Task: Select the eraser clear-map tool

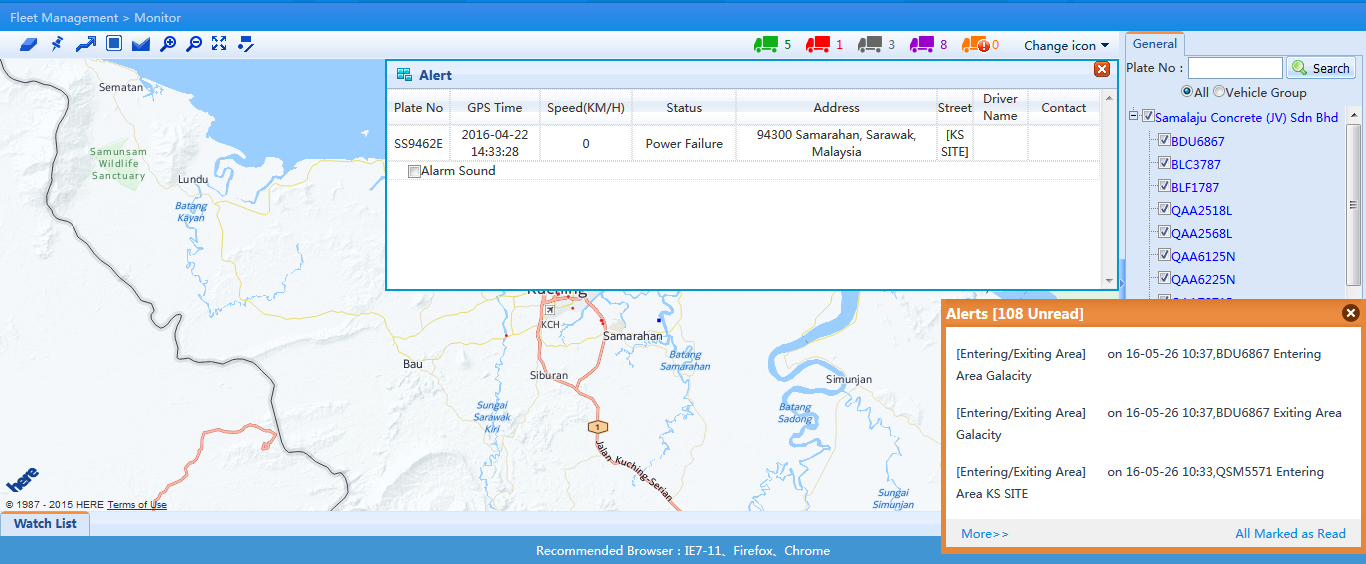Action: pos(28,44)
